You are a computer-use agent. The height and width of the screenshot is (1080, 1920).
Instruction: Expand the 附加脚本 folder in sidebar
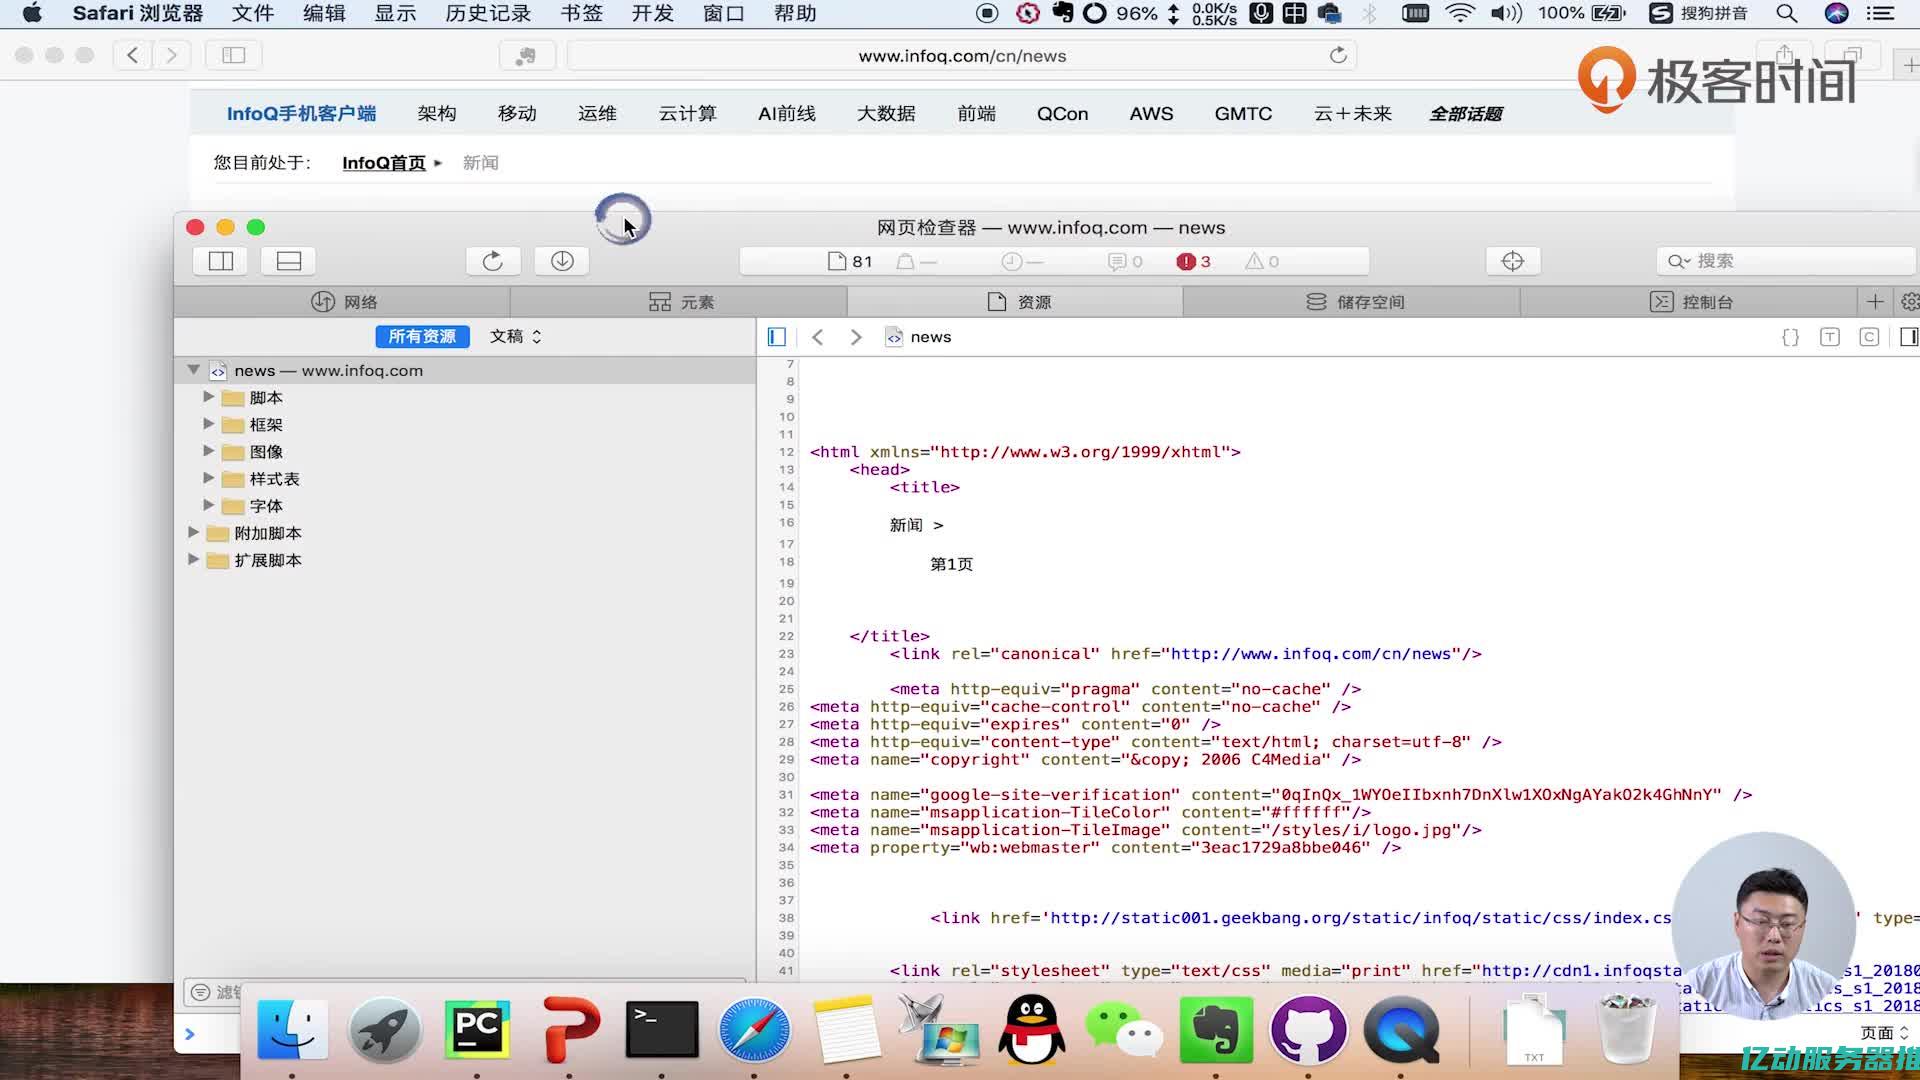[191, 531]
